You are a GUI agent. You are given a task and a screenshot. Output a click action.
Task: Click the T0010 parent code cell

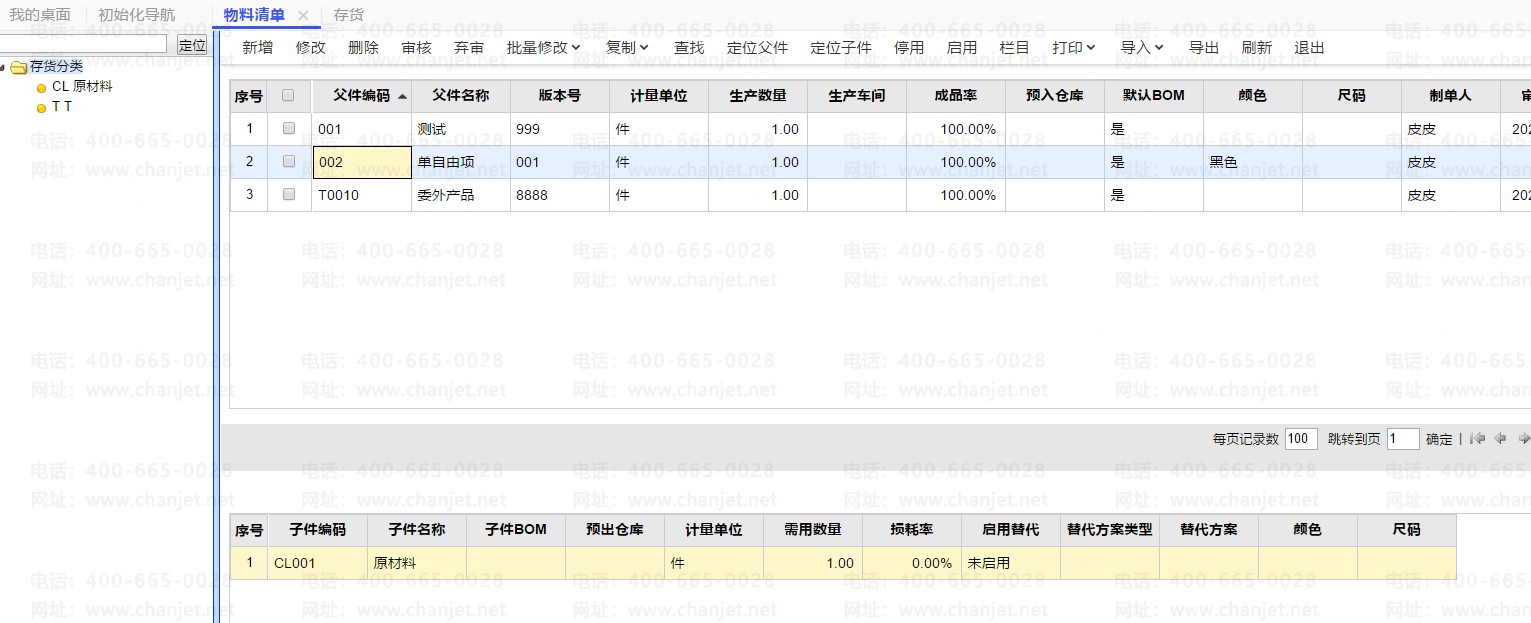pos(362,195)
